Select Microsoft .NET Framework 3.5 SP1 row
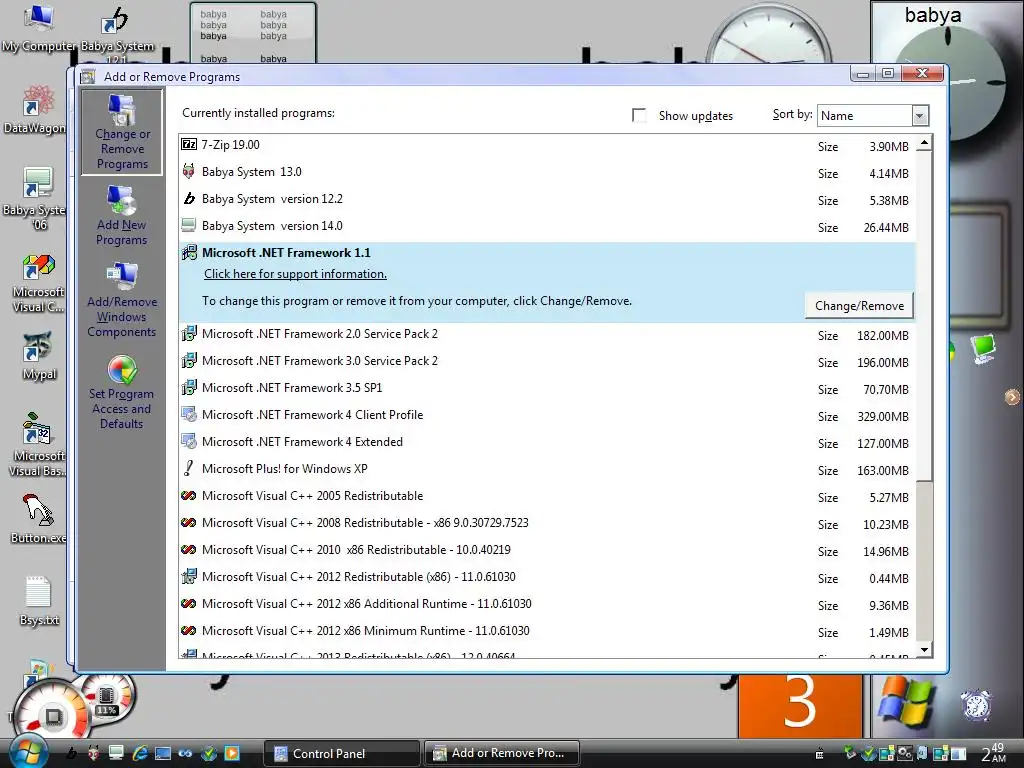Viewport: 1024px width, 768px height. point(547,389)
